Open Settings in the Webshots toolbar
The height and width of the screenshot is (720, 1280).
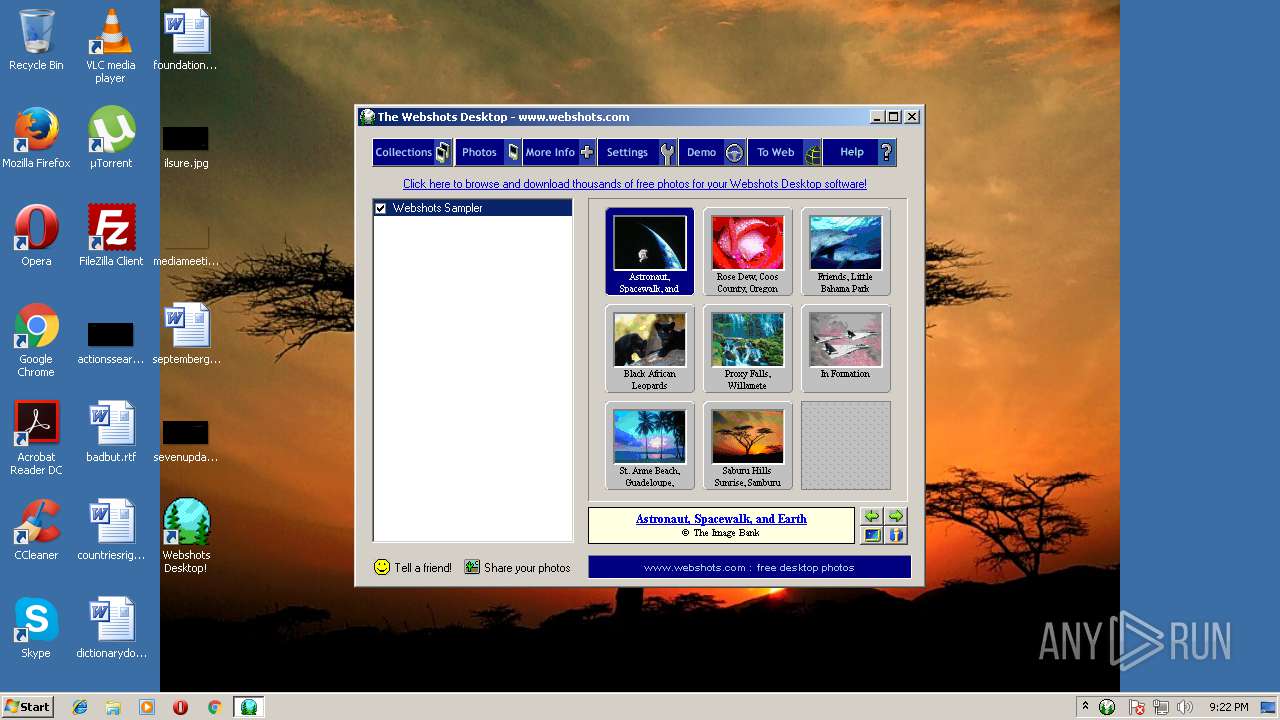pyautogui.click(x=637, y=152)
